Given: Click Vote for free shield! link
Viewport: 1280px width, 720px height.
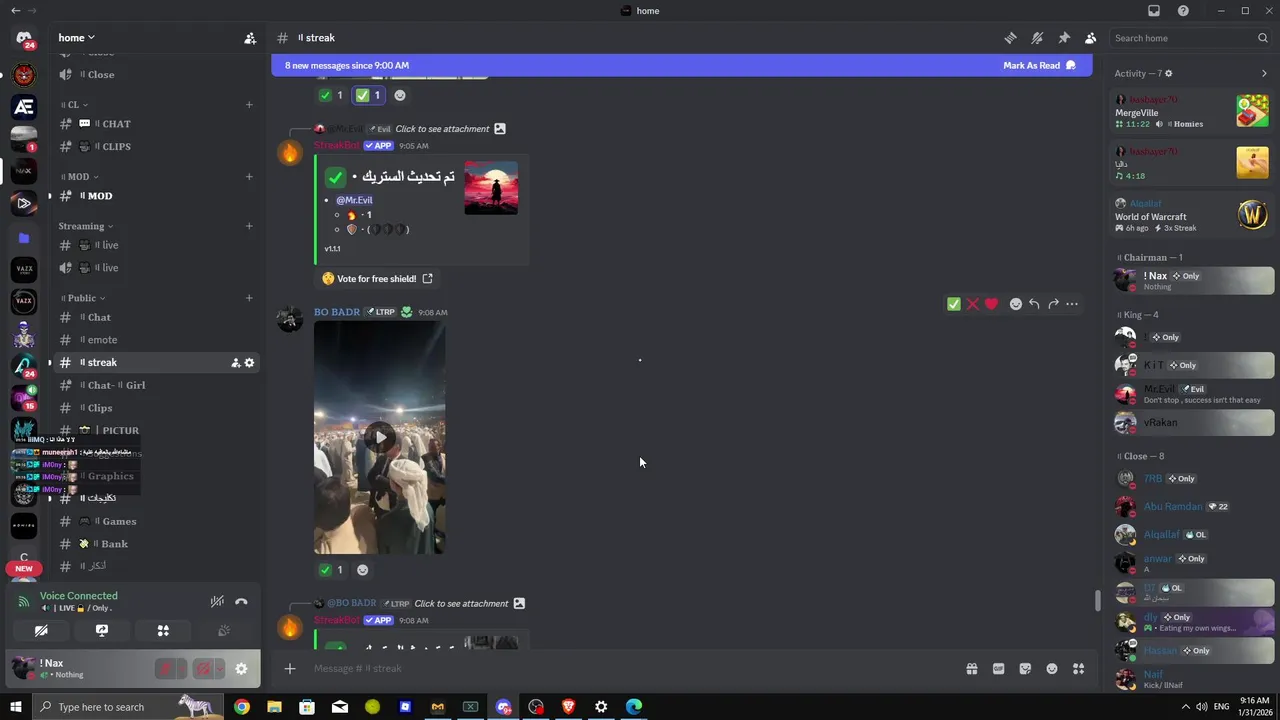Looking at the screenshot, I should click(x=377, y=279).
